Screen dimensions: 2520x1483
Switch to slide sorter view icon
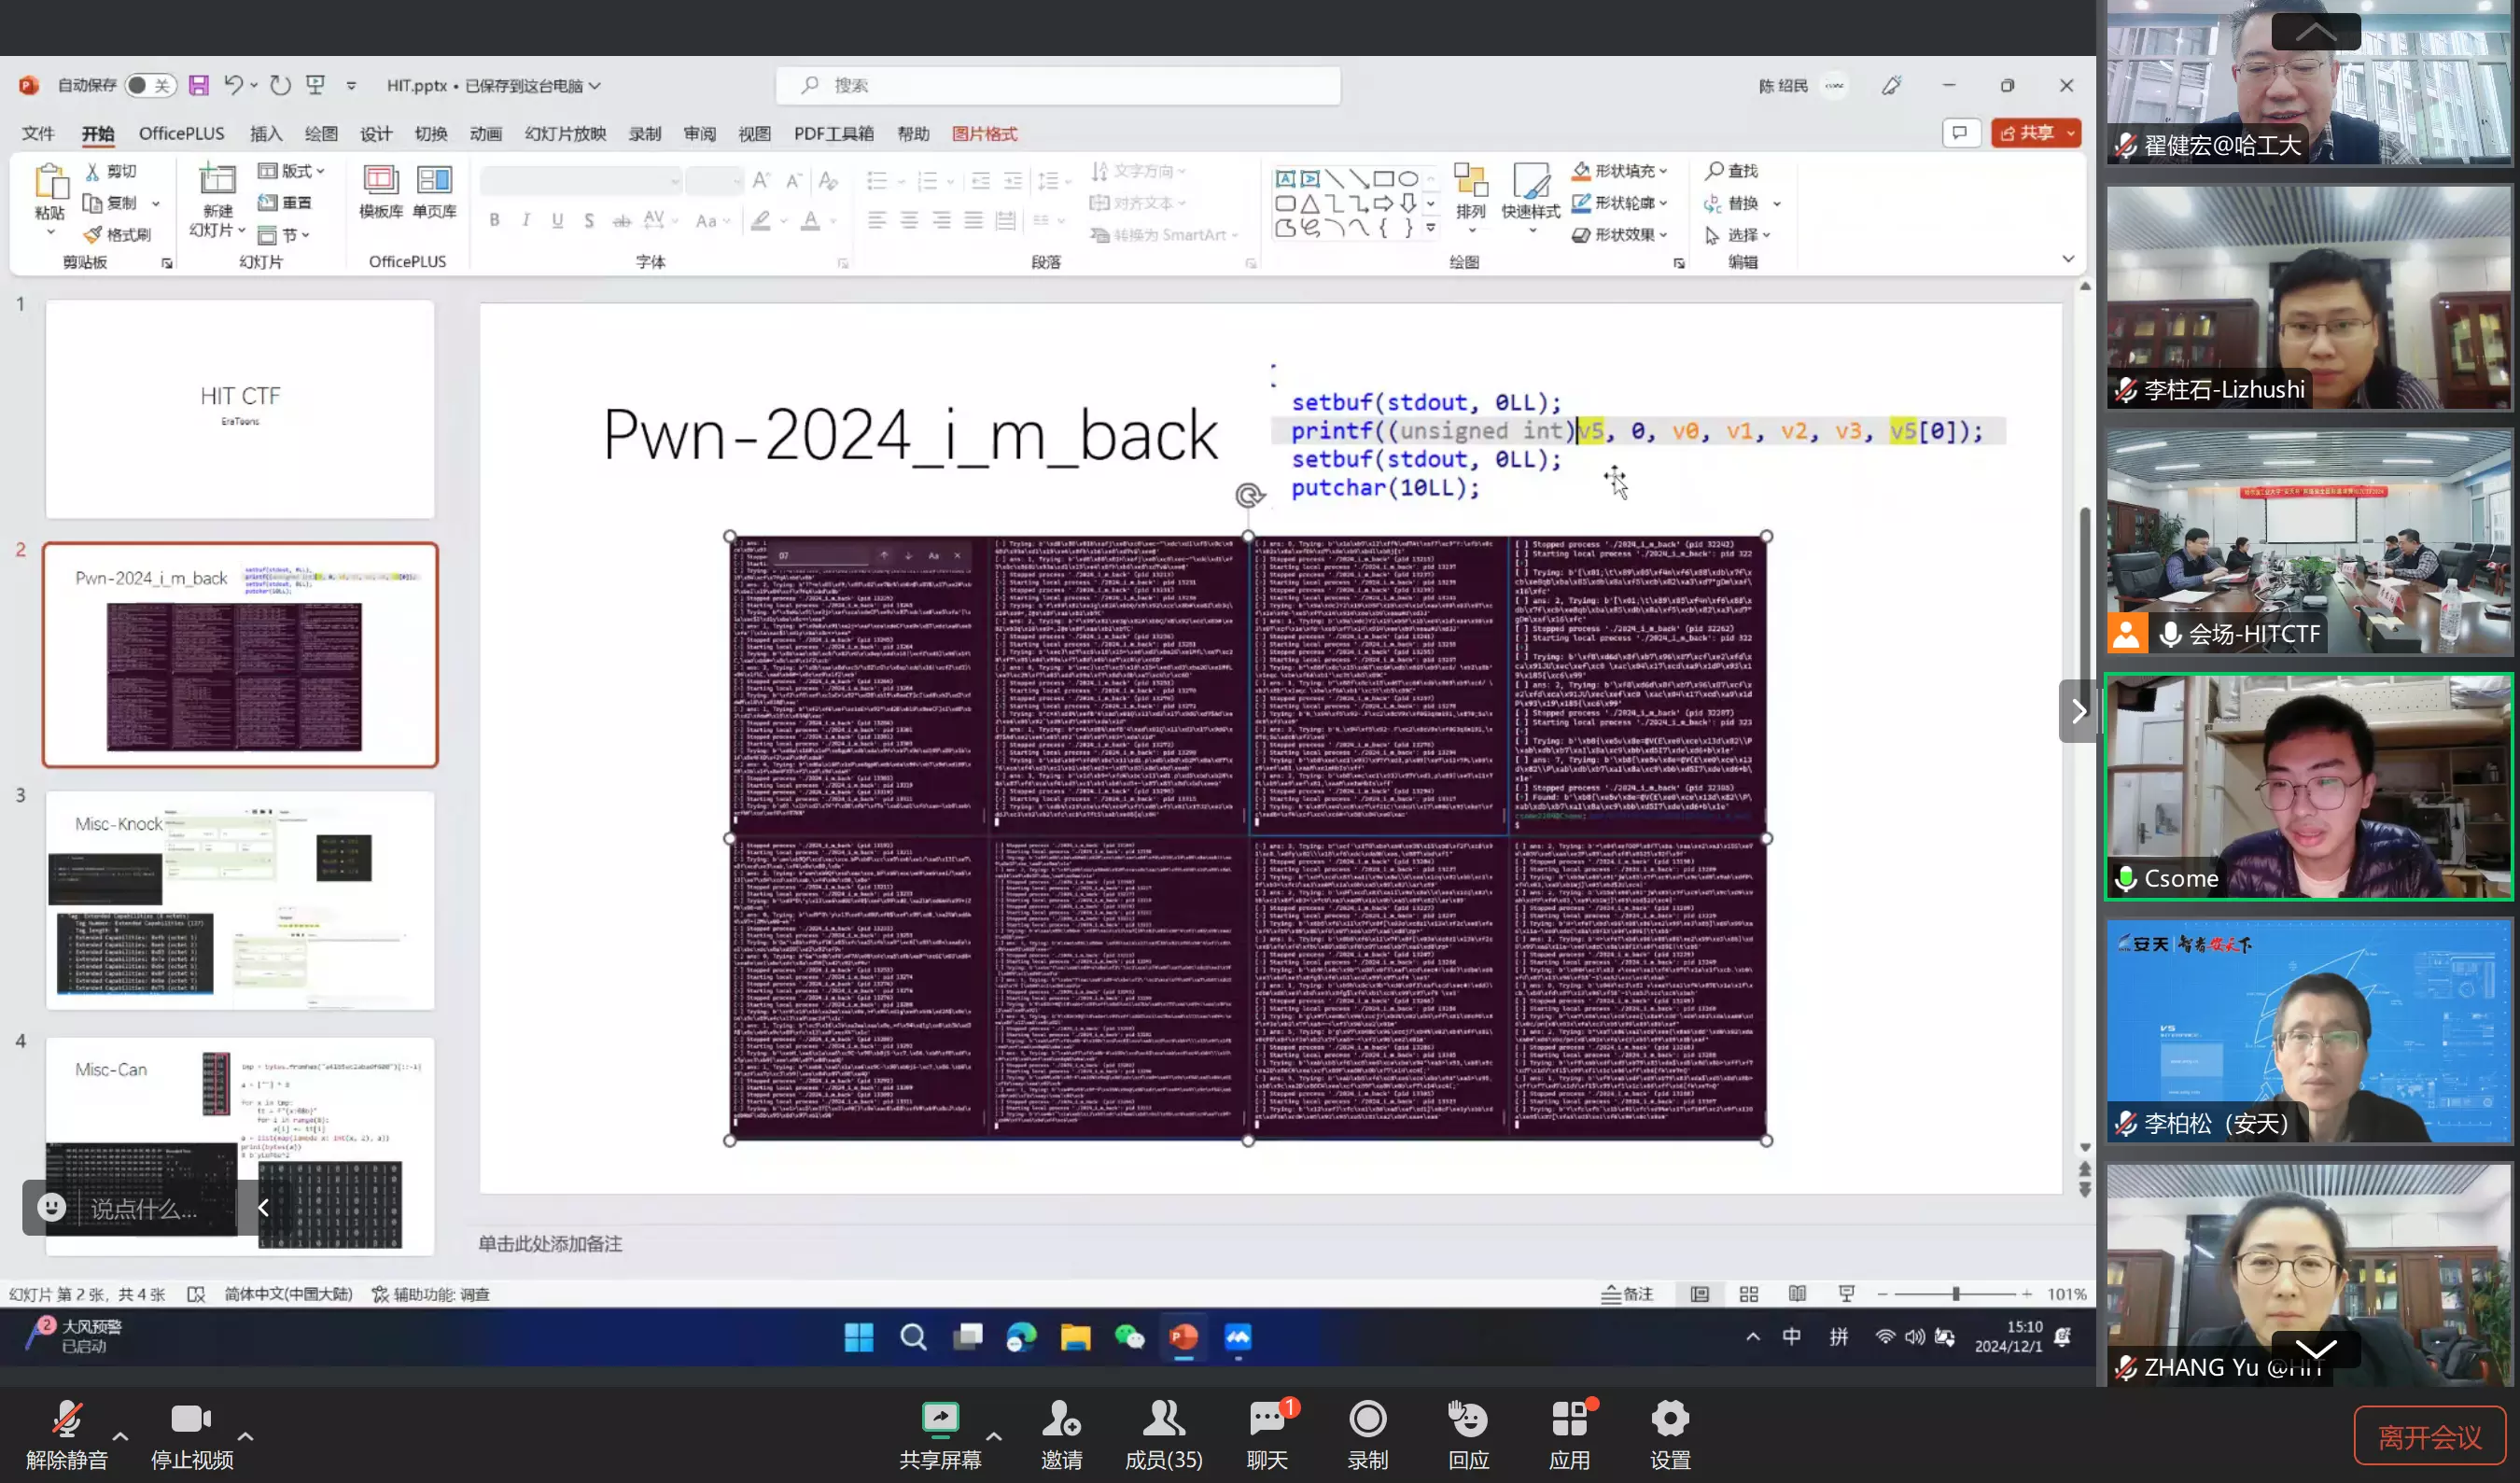point(1749,1294)
